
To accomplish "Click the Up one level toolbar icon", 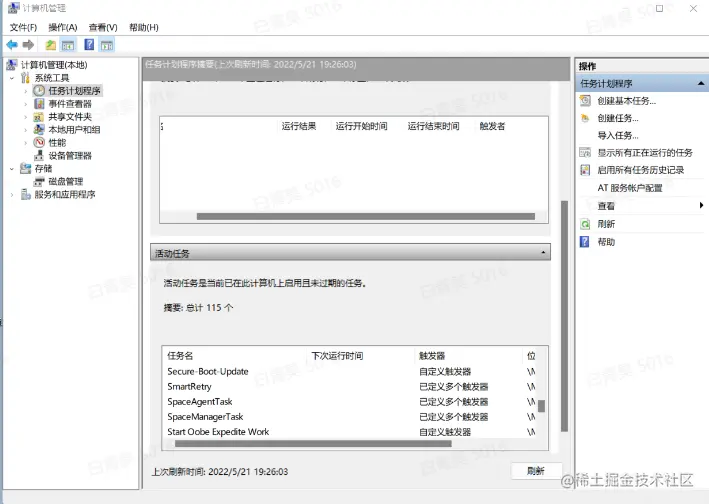I will pos(50,45).
